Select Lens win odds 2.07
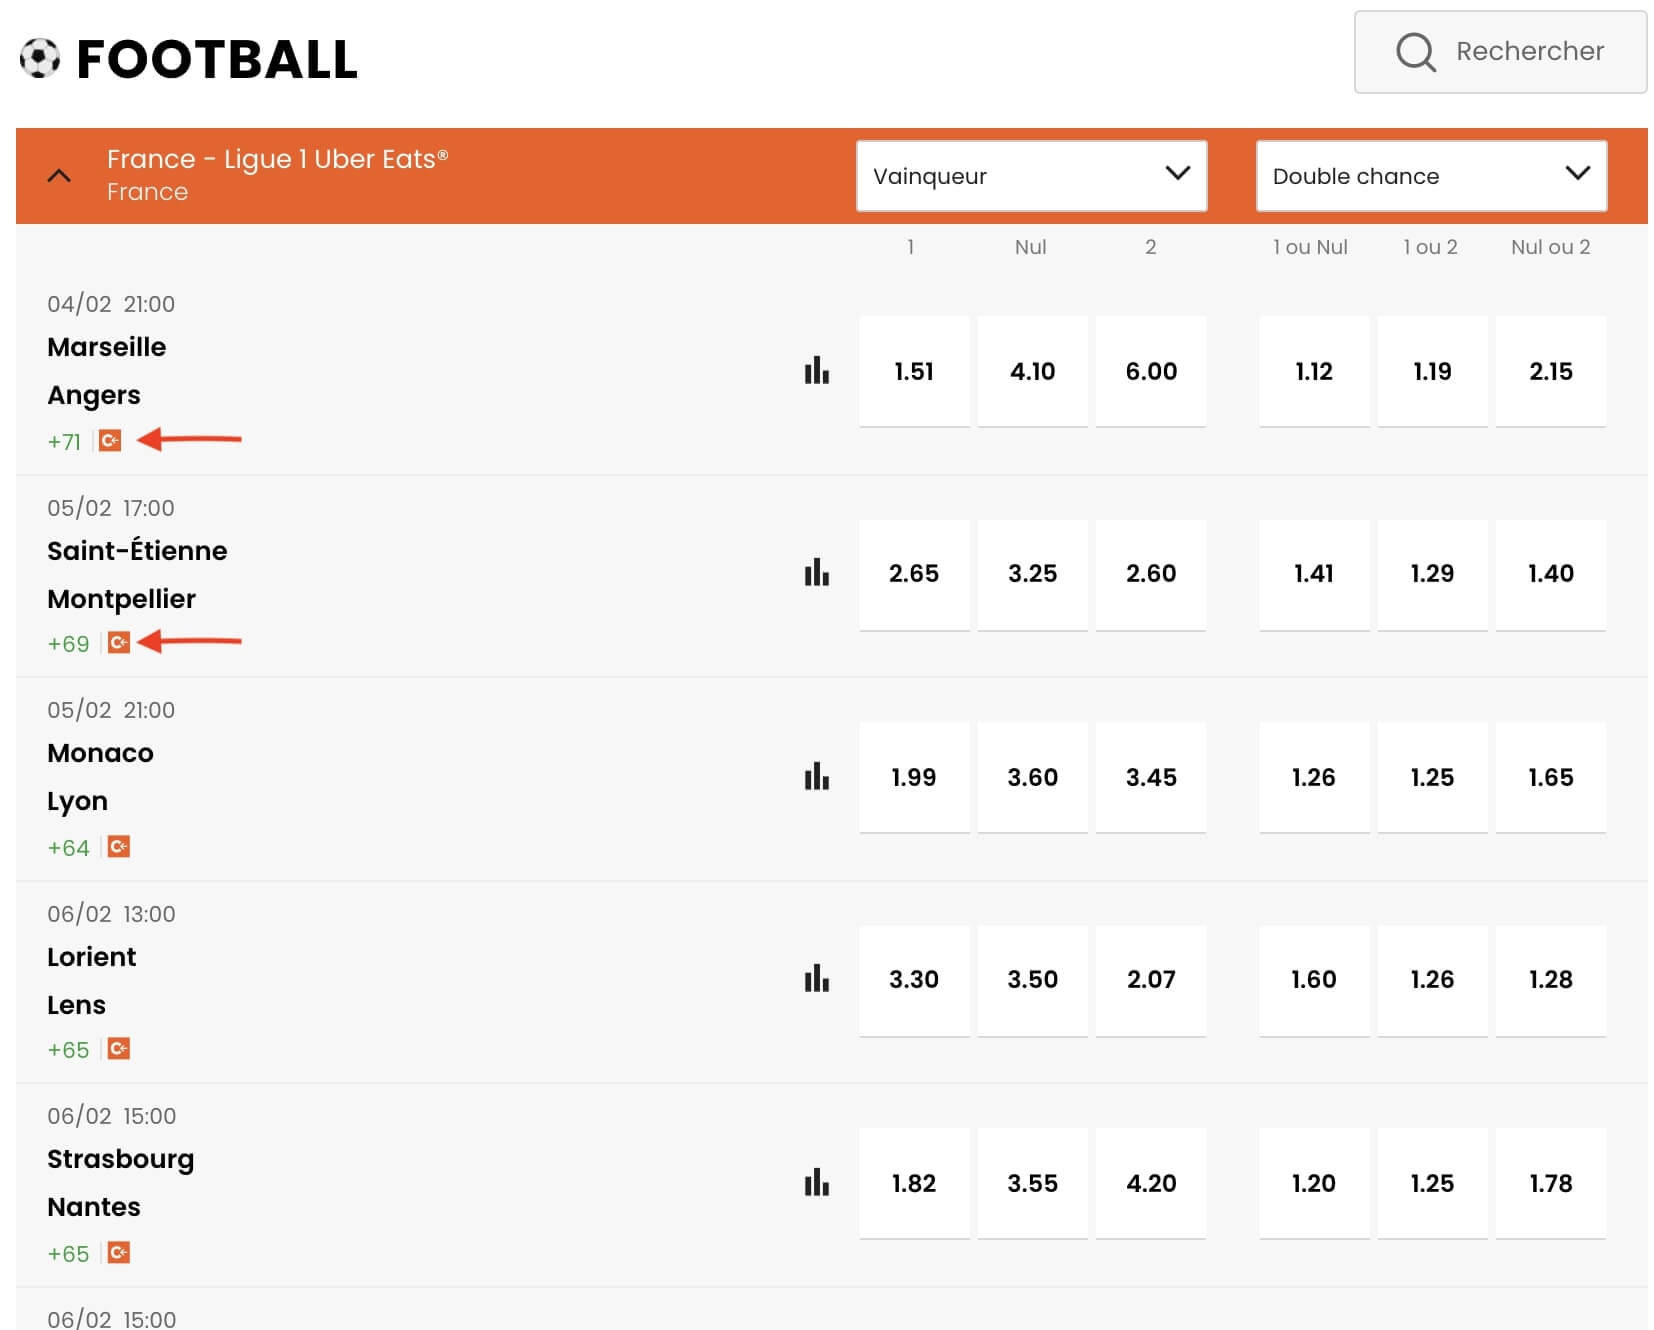Image resolution: width=1654 pixels, height=1330 pixels. point(1151,980)
